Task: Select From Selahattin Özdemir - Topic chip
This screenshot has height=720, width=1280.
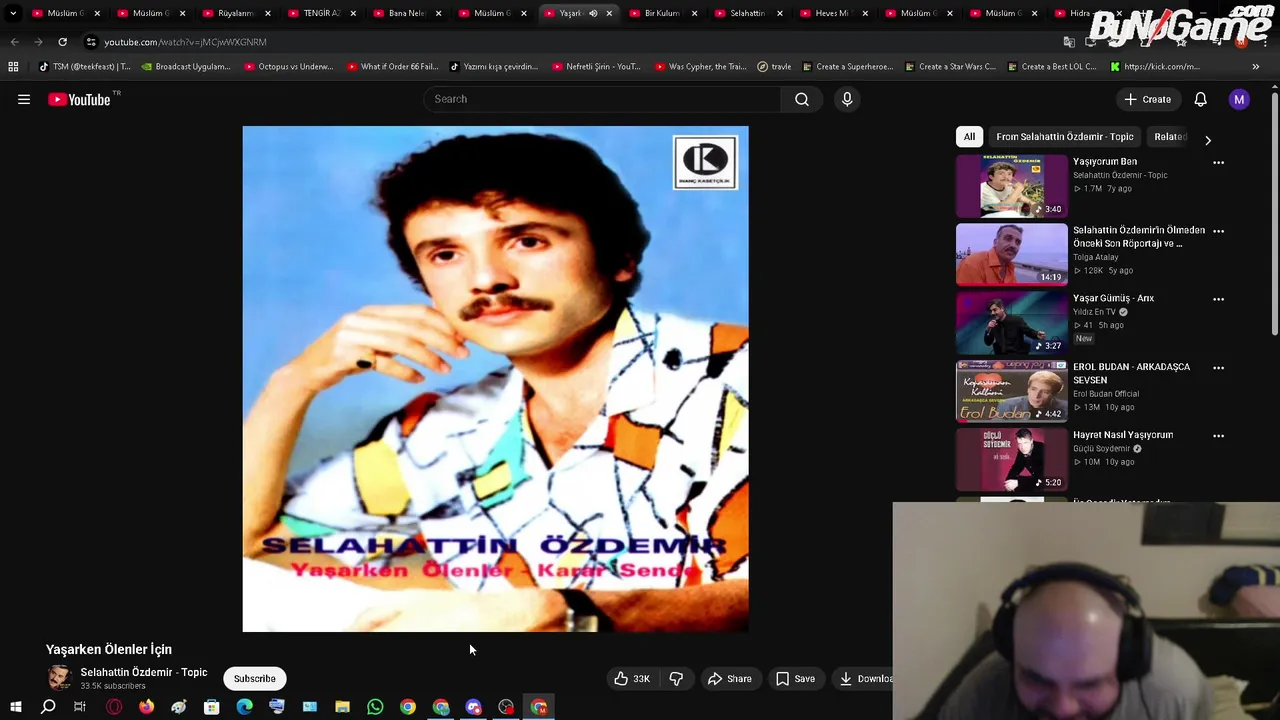Action: click(1065, 137)
